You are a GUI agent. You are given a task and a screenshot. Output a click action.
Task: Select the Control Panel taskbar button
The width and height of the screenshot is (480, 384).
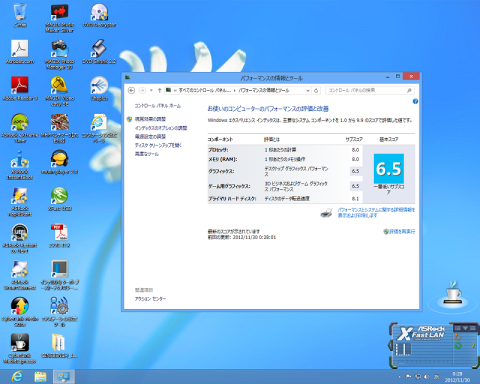coord(63,377)
